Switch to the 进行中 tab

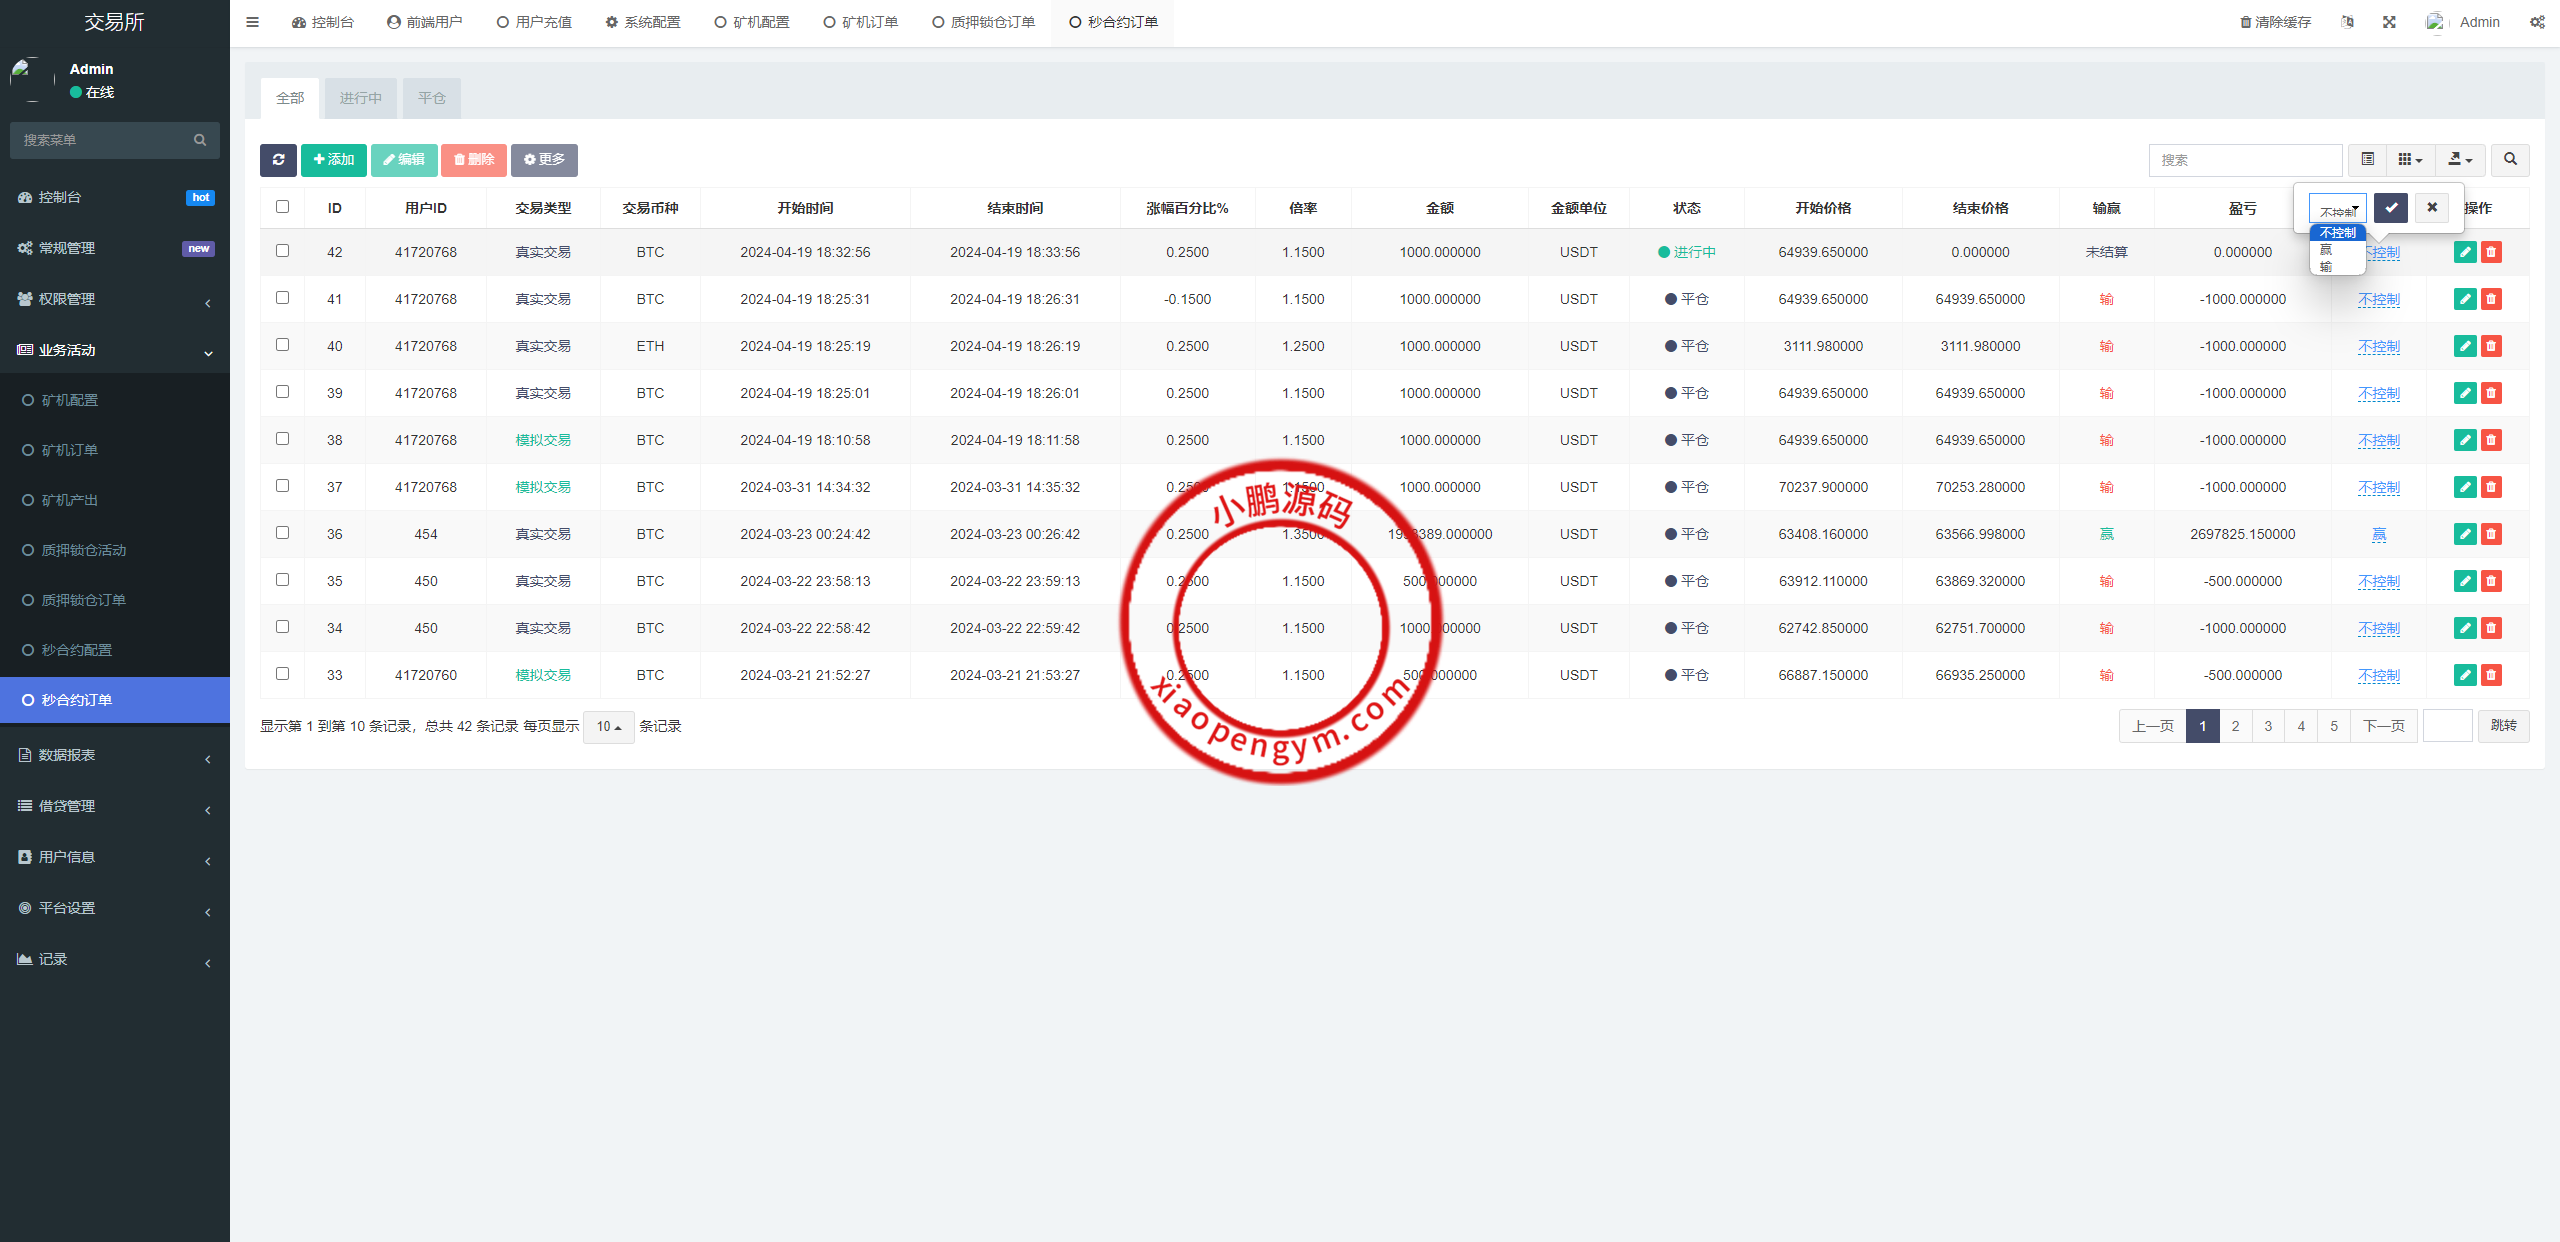[x=360, y=98]
